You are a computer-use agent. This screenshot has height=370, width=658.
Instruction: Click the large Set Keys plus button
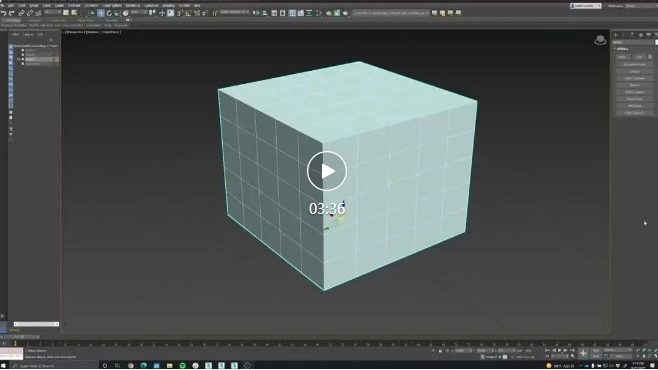tap(583, 353)
